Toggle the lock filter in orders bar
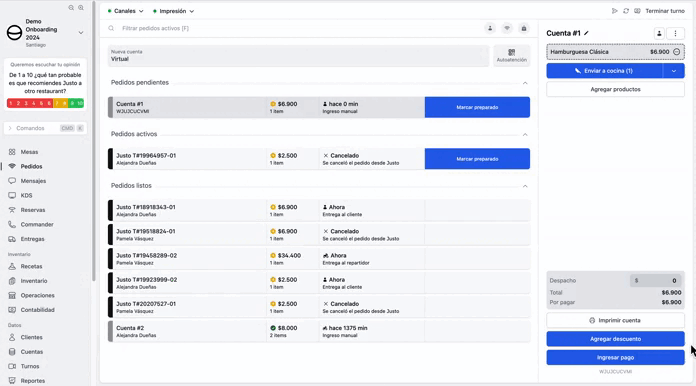The width and height of the screenshot is (696, 386). coord(524,28)
